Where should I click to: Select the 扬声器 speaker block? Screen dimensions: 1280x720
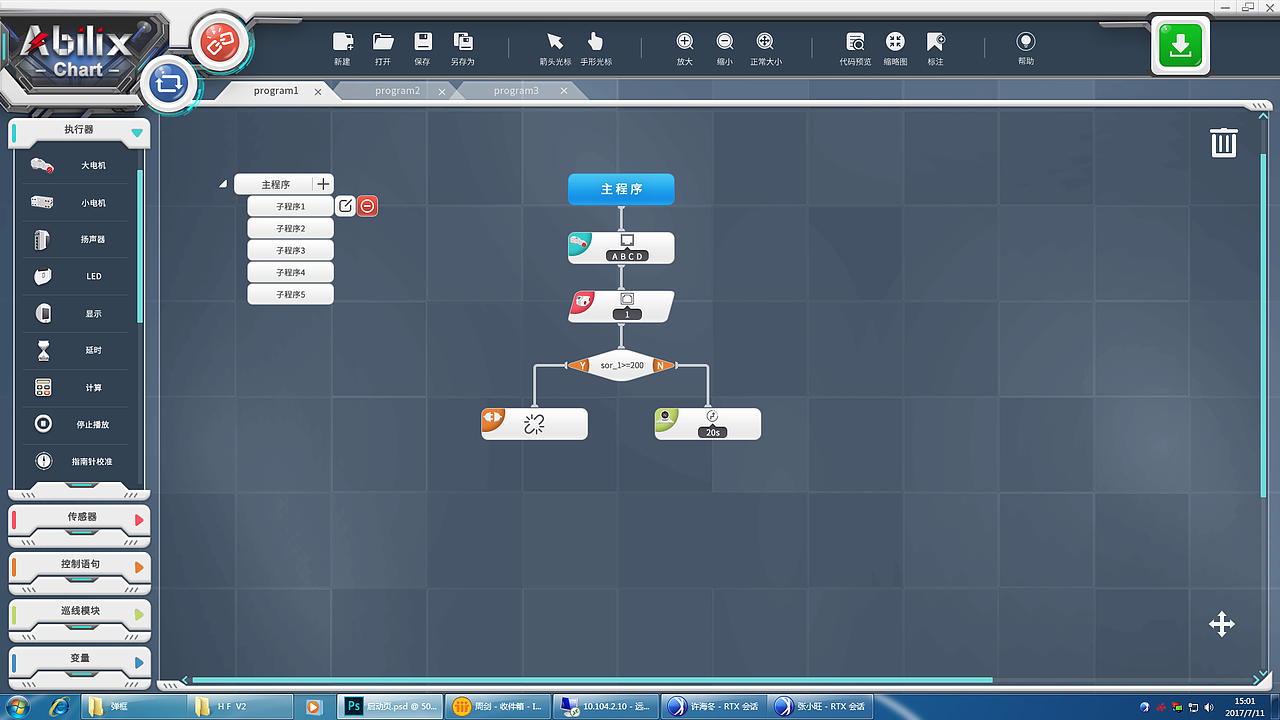[76, 239]
